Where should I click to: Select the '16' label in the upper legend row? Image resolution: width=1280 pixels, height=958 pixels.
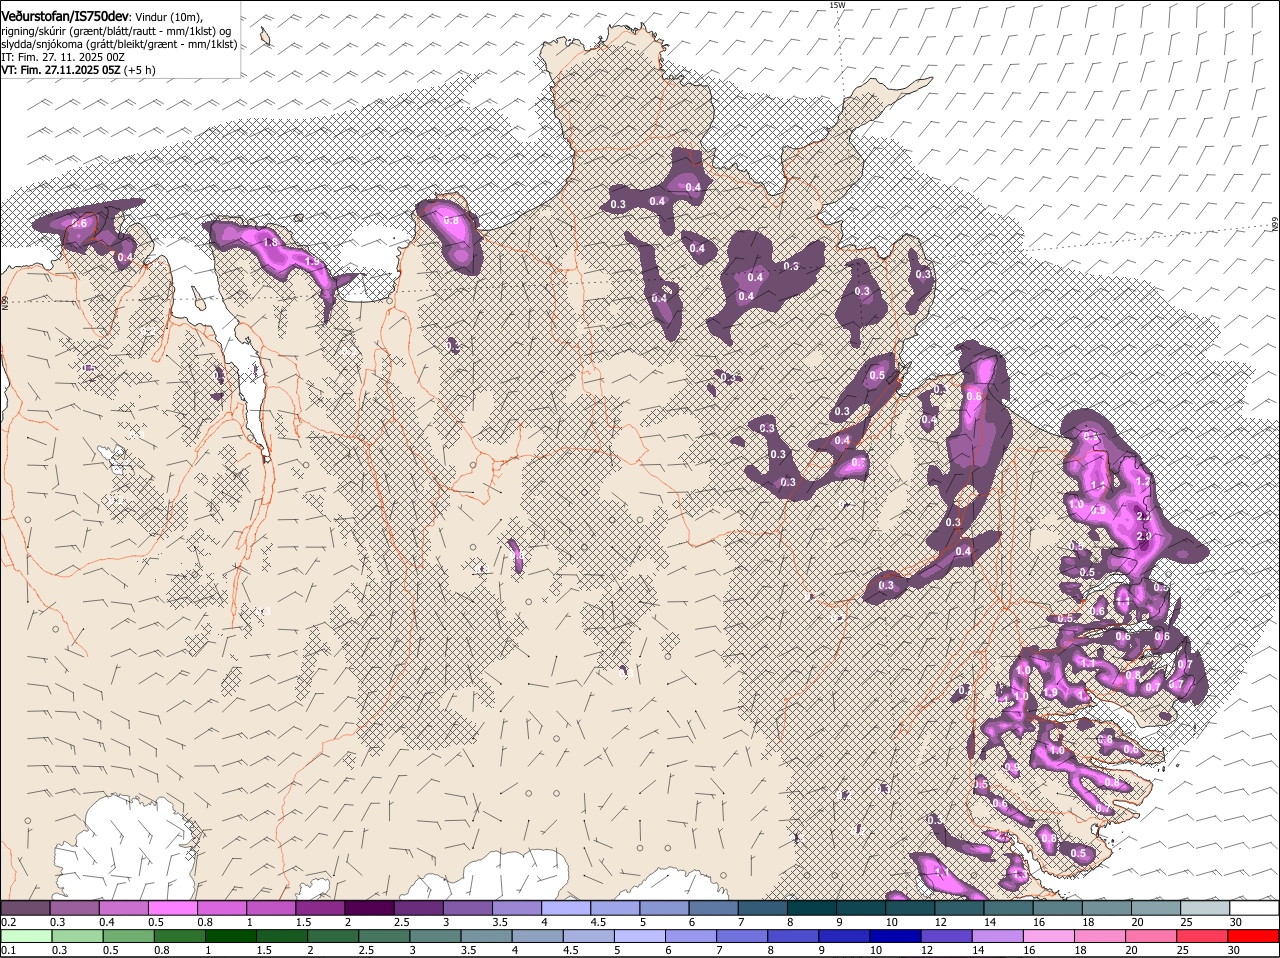point(1039,922)
